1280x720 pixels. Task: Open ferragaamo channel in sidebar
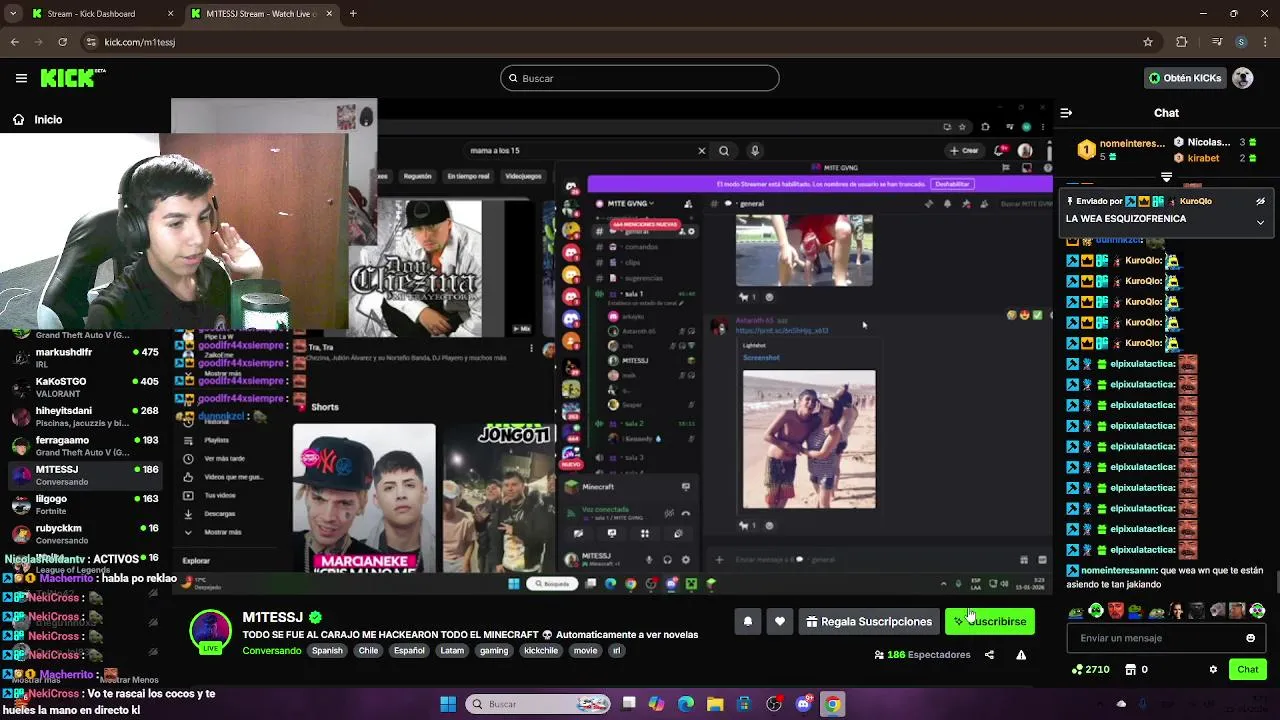pos(84,446)
